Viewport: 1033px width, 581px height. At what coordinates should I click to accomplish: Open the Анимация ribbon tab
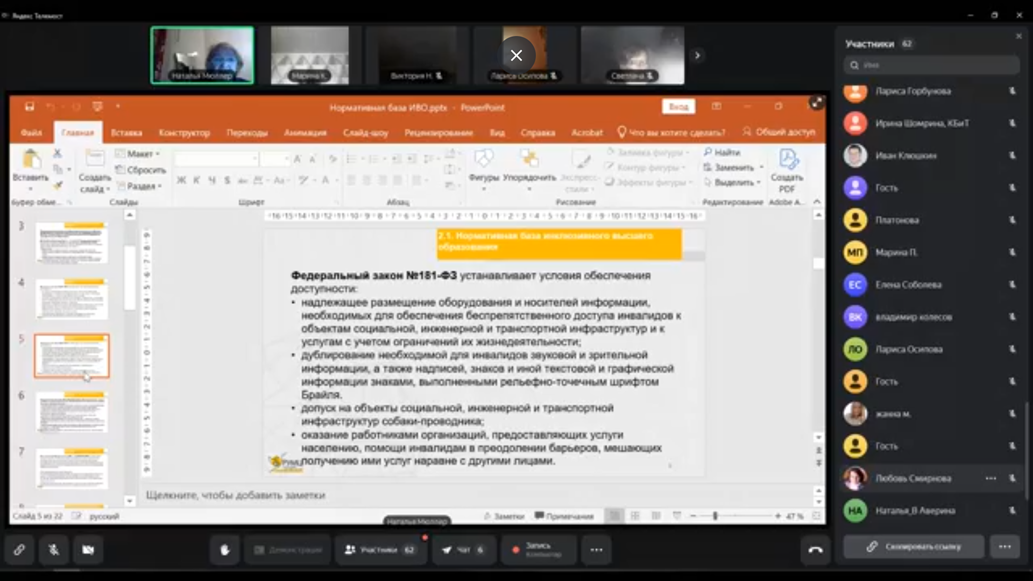click(x=305, y=132)
